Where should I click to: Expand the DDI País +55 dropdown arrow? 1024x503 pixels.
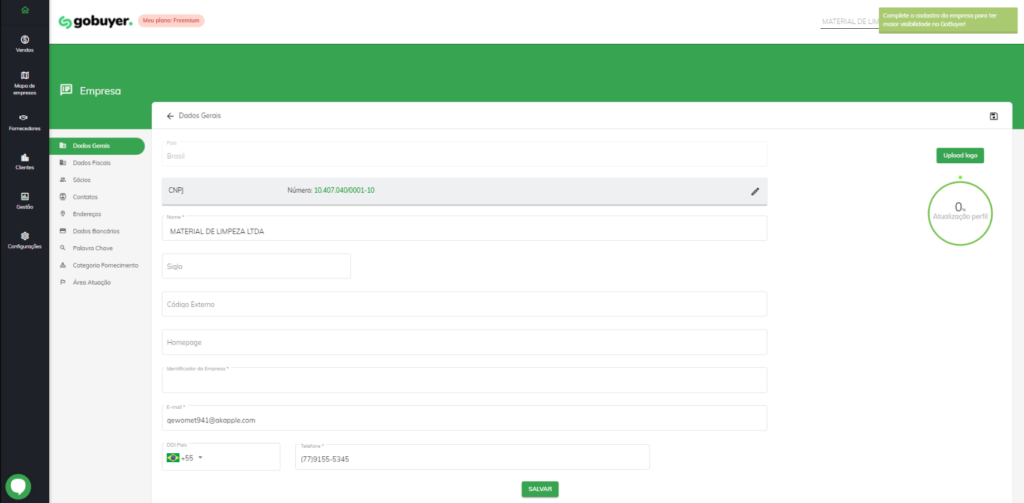click(x=200, y=457)
